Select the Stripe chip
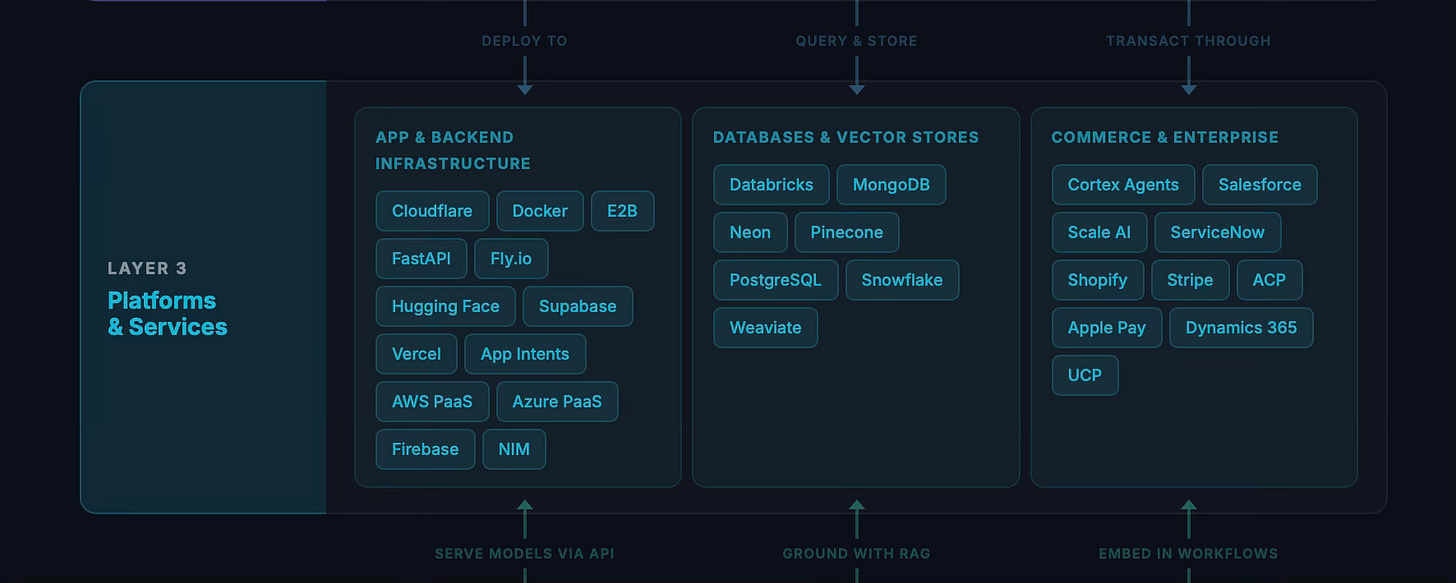This screenshot has width=1456, height=583. 1190,280
